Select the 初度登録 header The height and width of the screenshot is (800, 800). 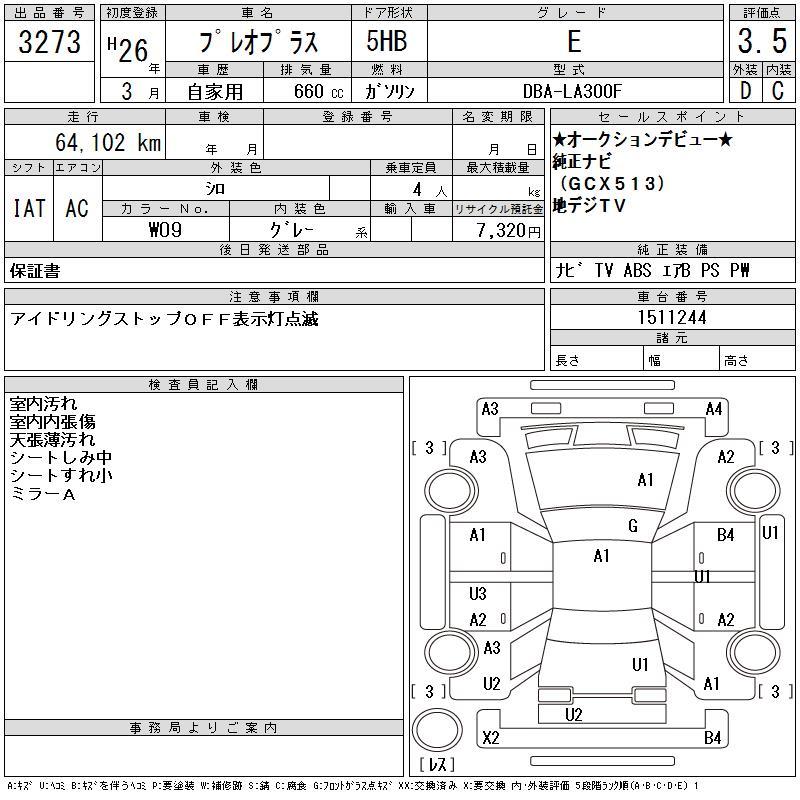pyautogui.click(x=132, y=13)
